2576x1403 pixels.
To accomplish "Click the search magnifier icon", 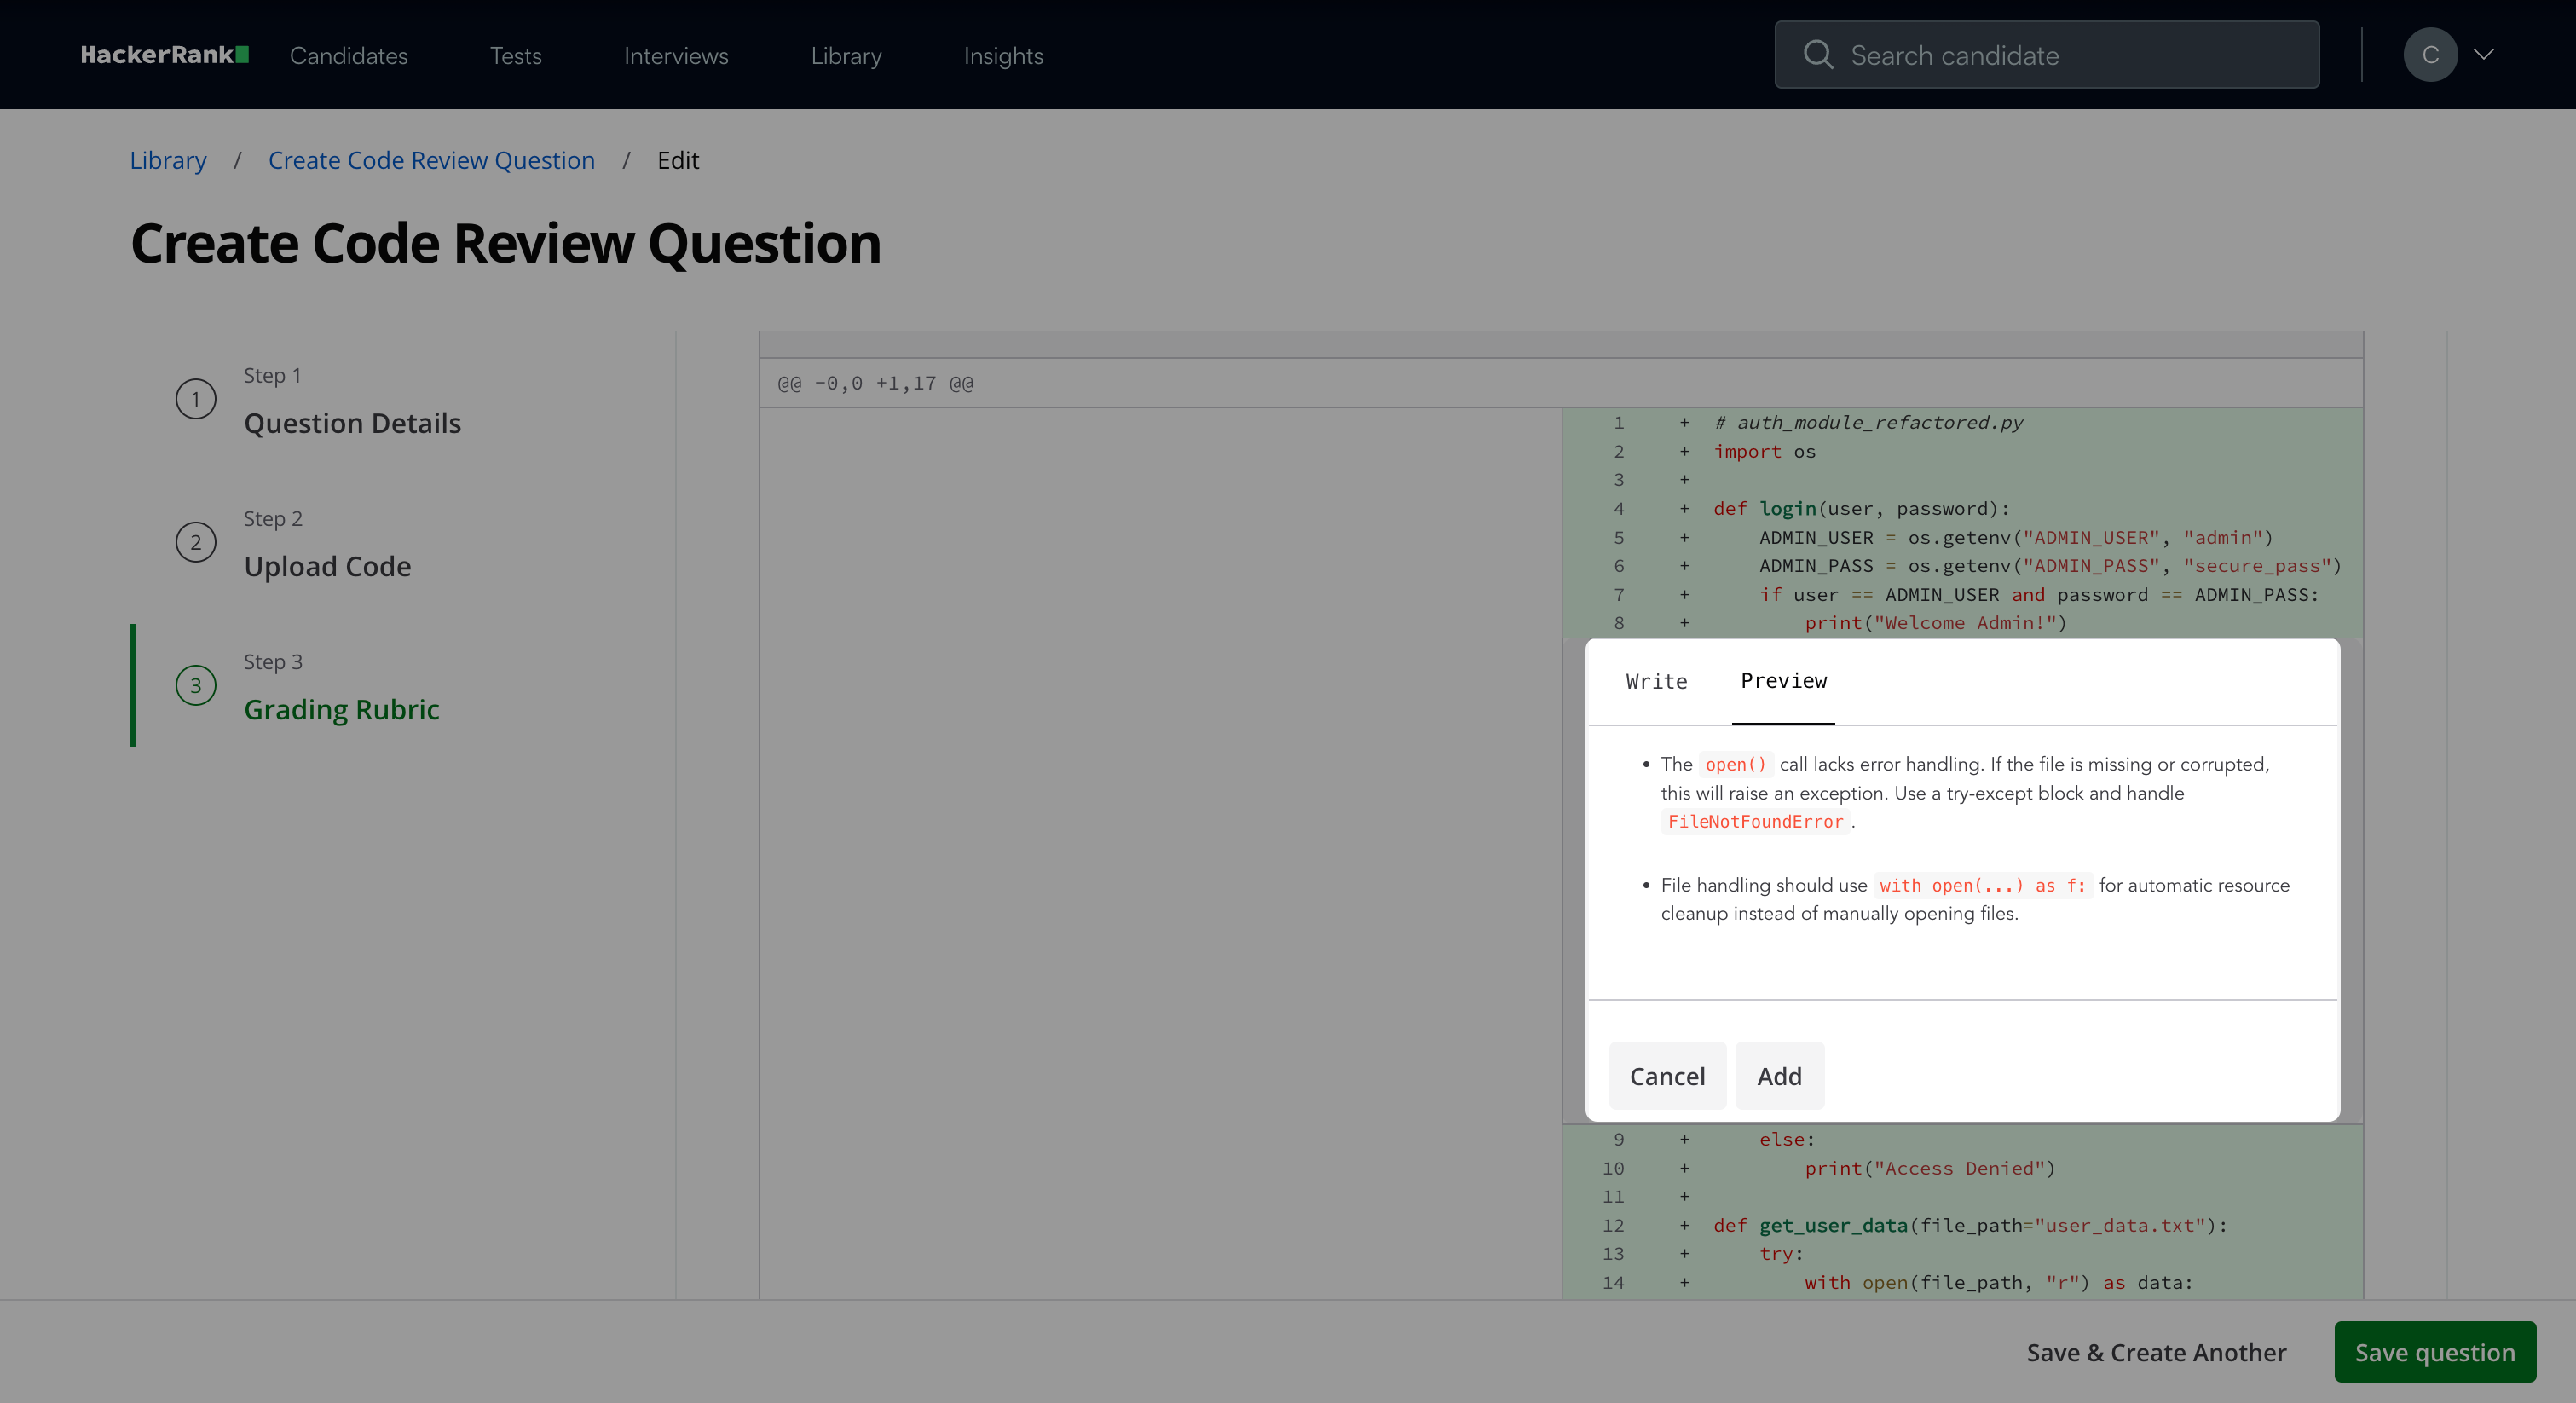I will tap(1818, 55).
